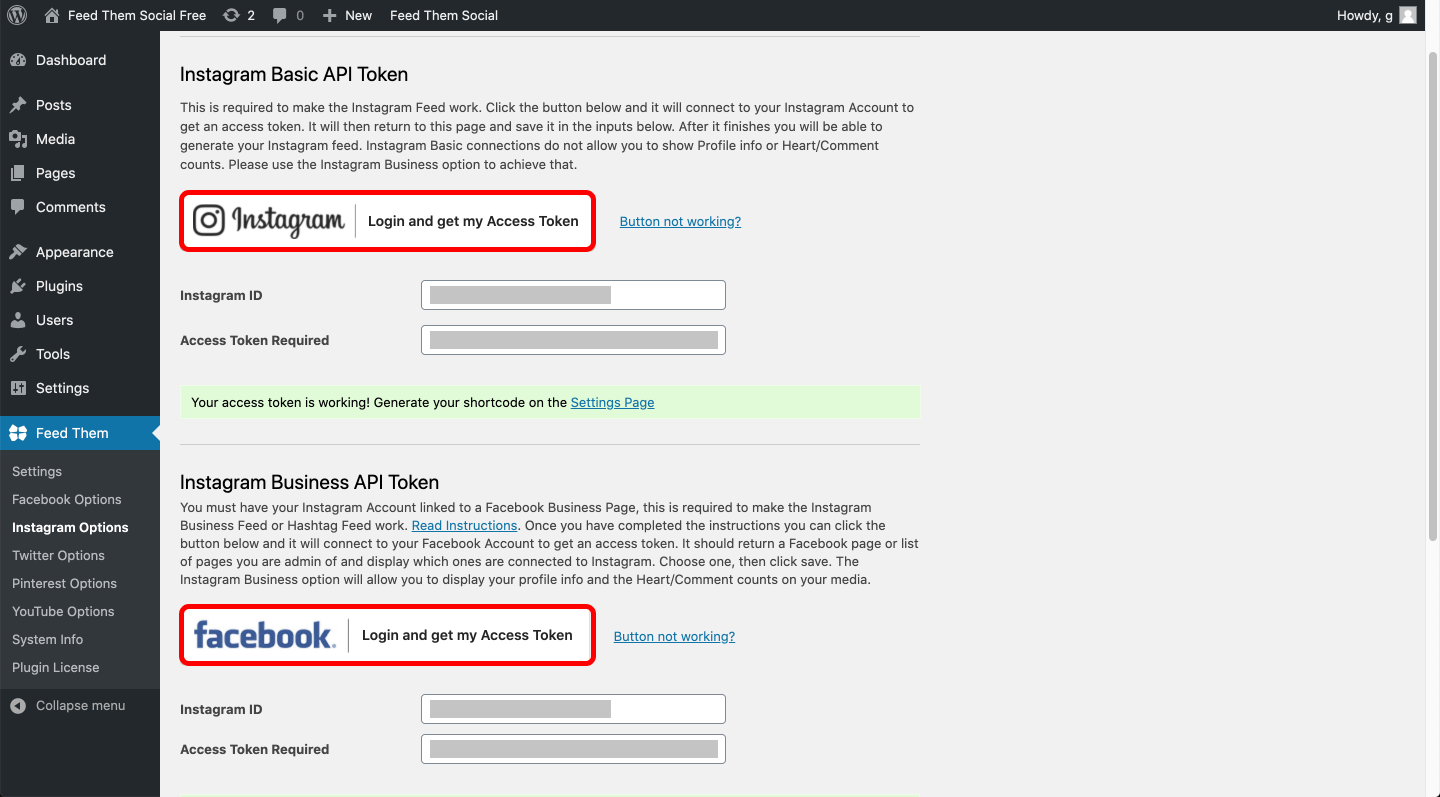Viewport: 1440px width, 797px height.
Task: Click the Comments bubble icon in sidebar
Action: click(18, 207)
